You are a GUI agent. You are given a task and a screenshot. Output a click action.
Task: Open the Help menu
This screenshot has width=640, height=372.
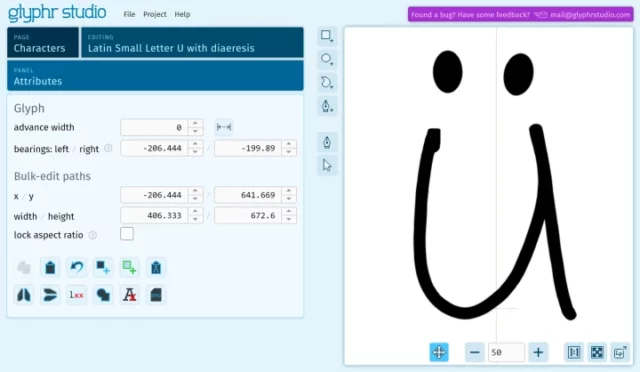point(182,14)
